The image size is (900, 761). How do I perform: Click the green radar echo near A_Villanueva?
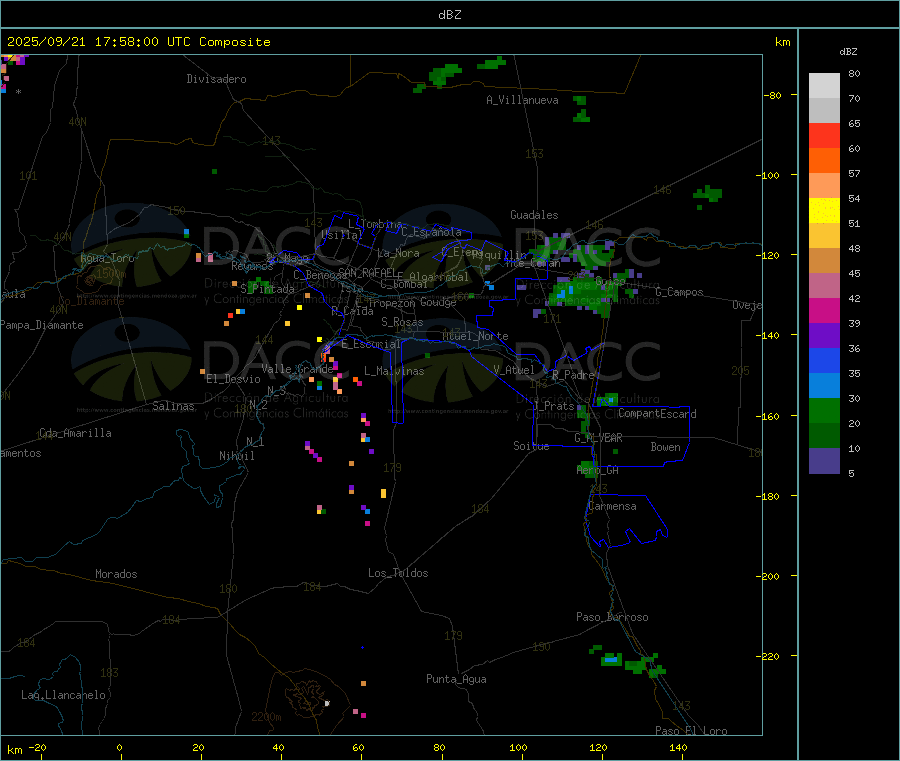pyautogui.click(x=581, y=109)
